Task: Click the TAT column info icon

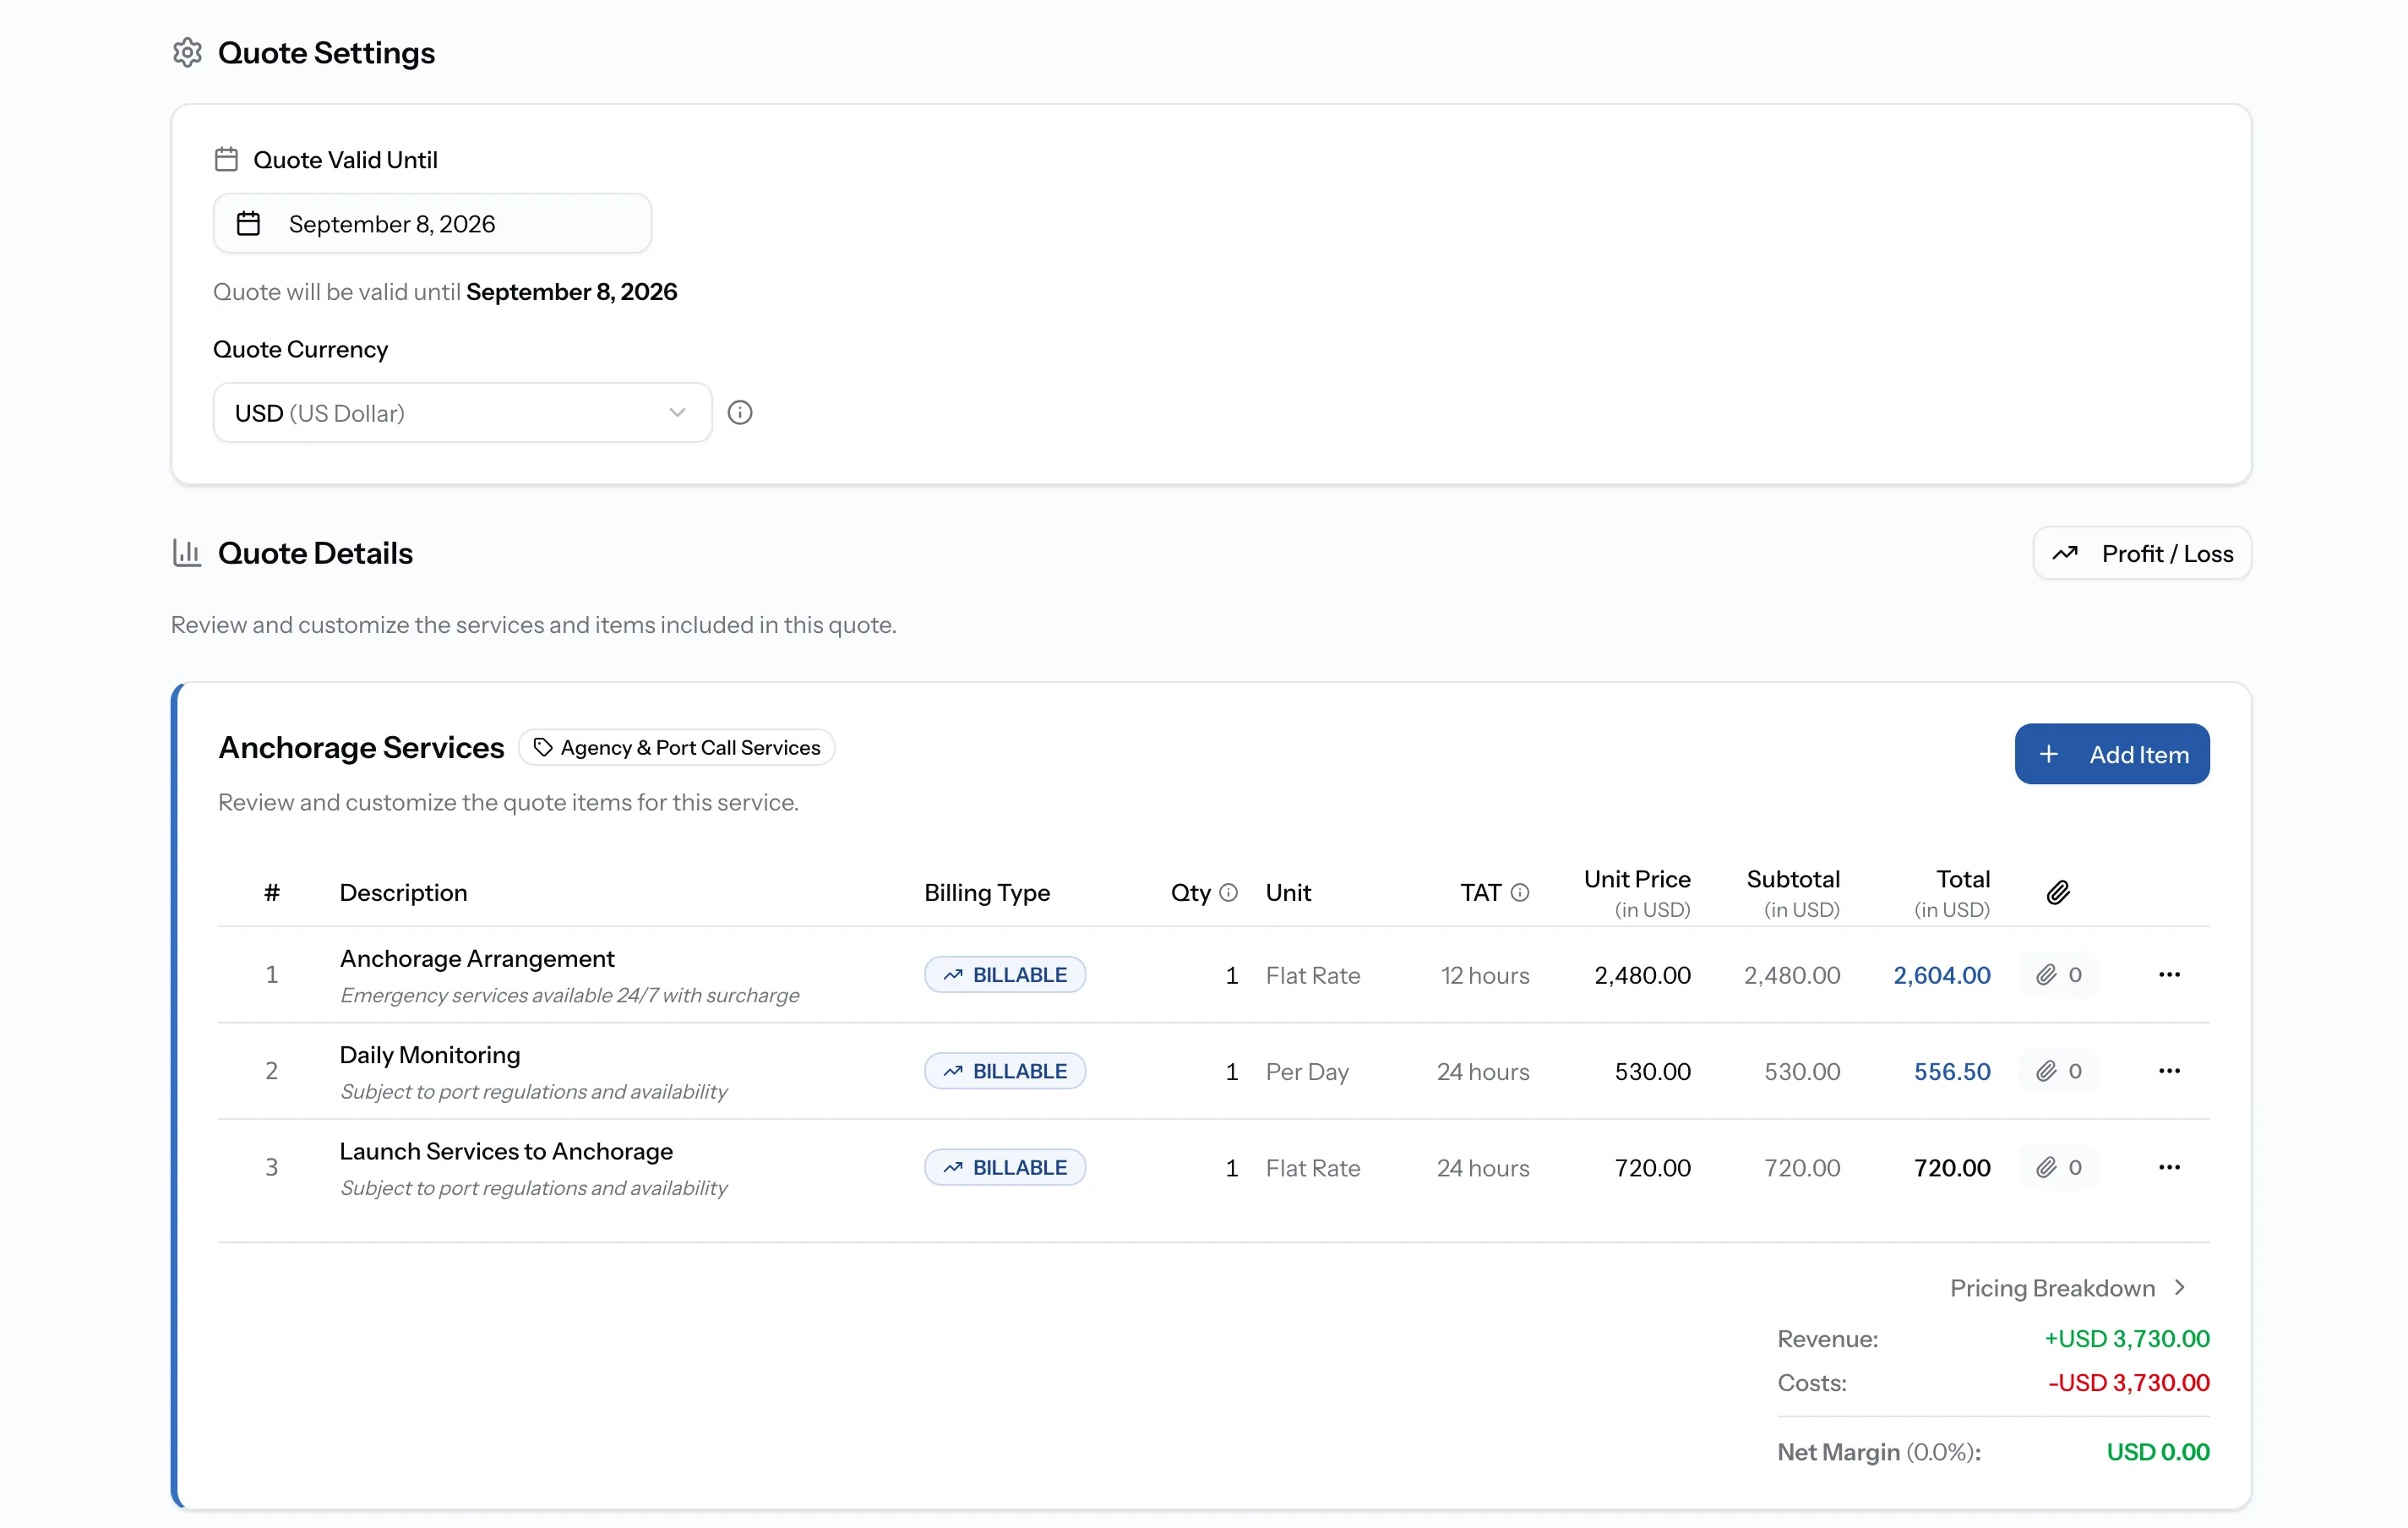Action: (x=1520, y=892)
